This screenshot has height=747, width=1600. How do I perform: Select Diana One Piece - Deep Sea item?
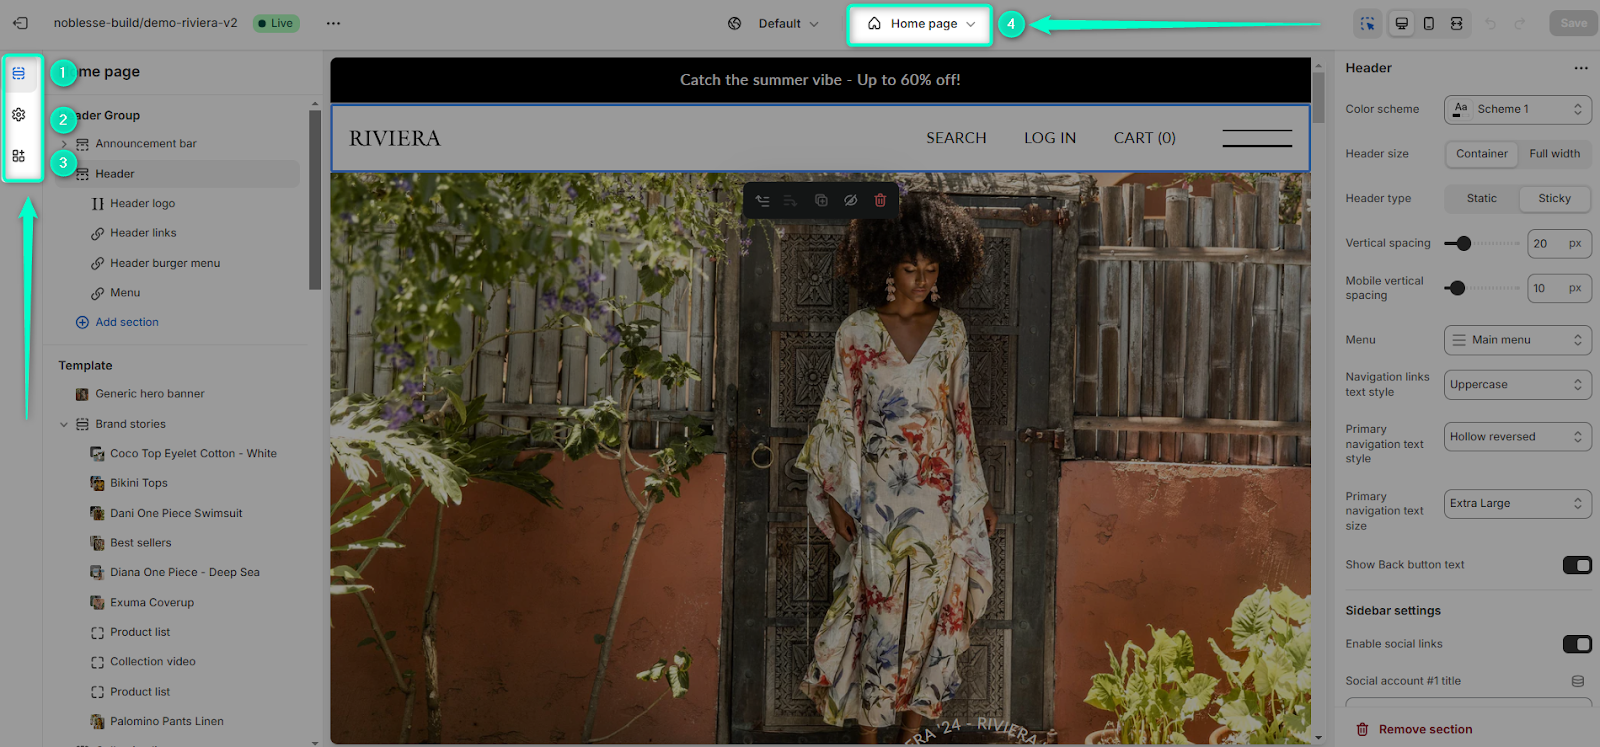pyautogui.click(x=185, y=573)
